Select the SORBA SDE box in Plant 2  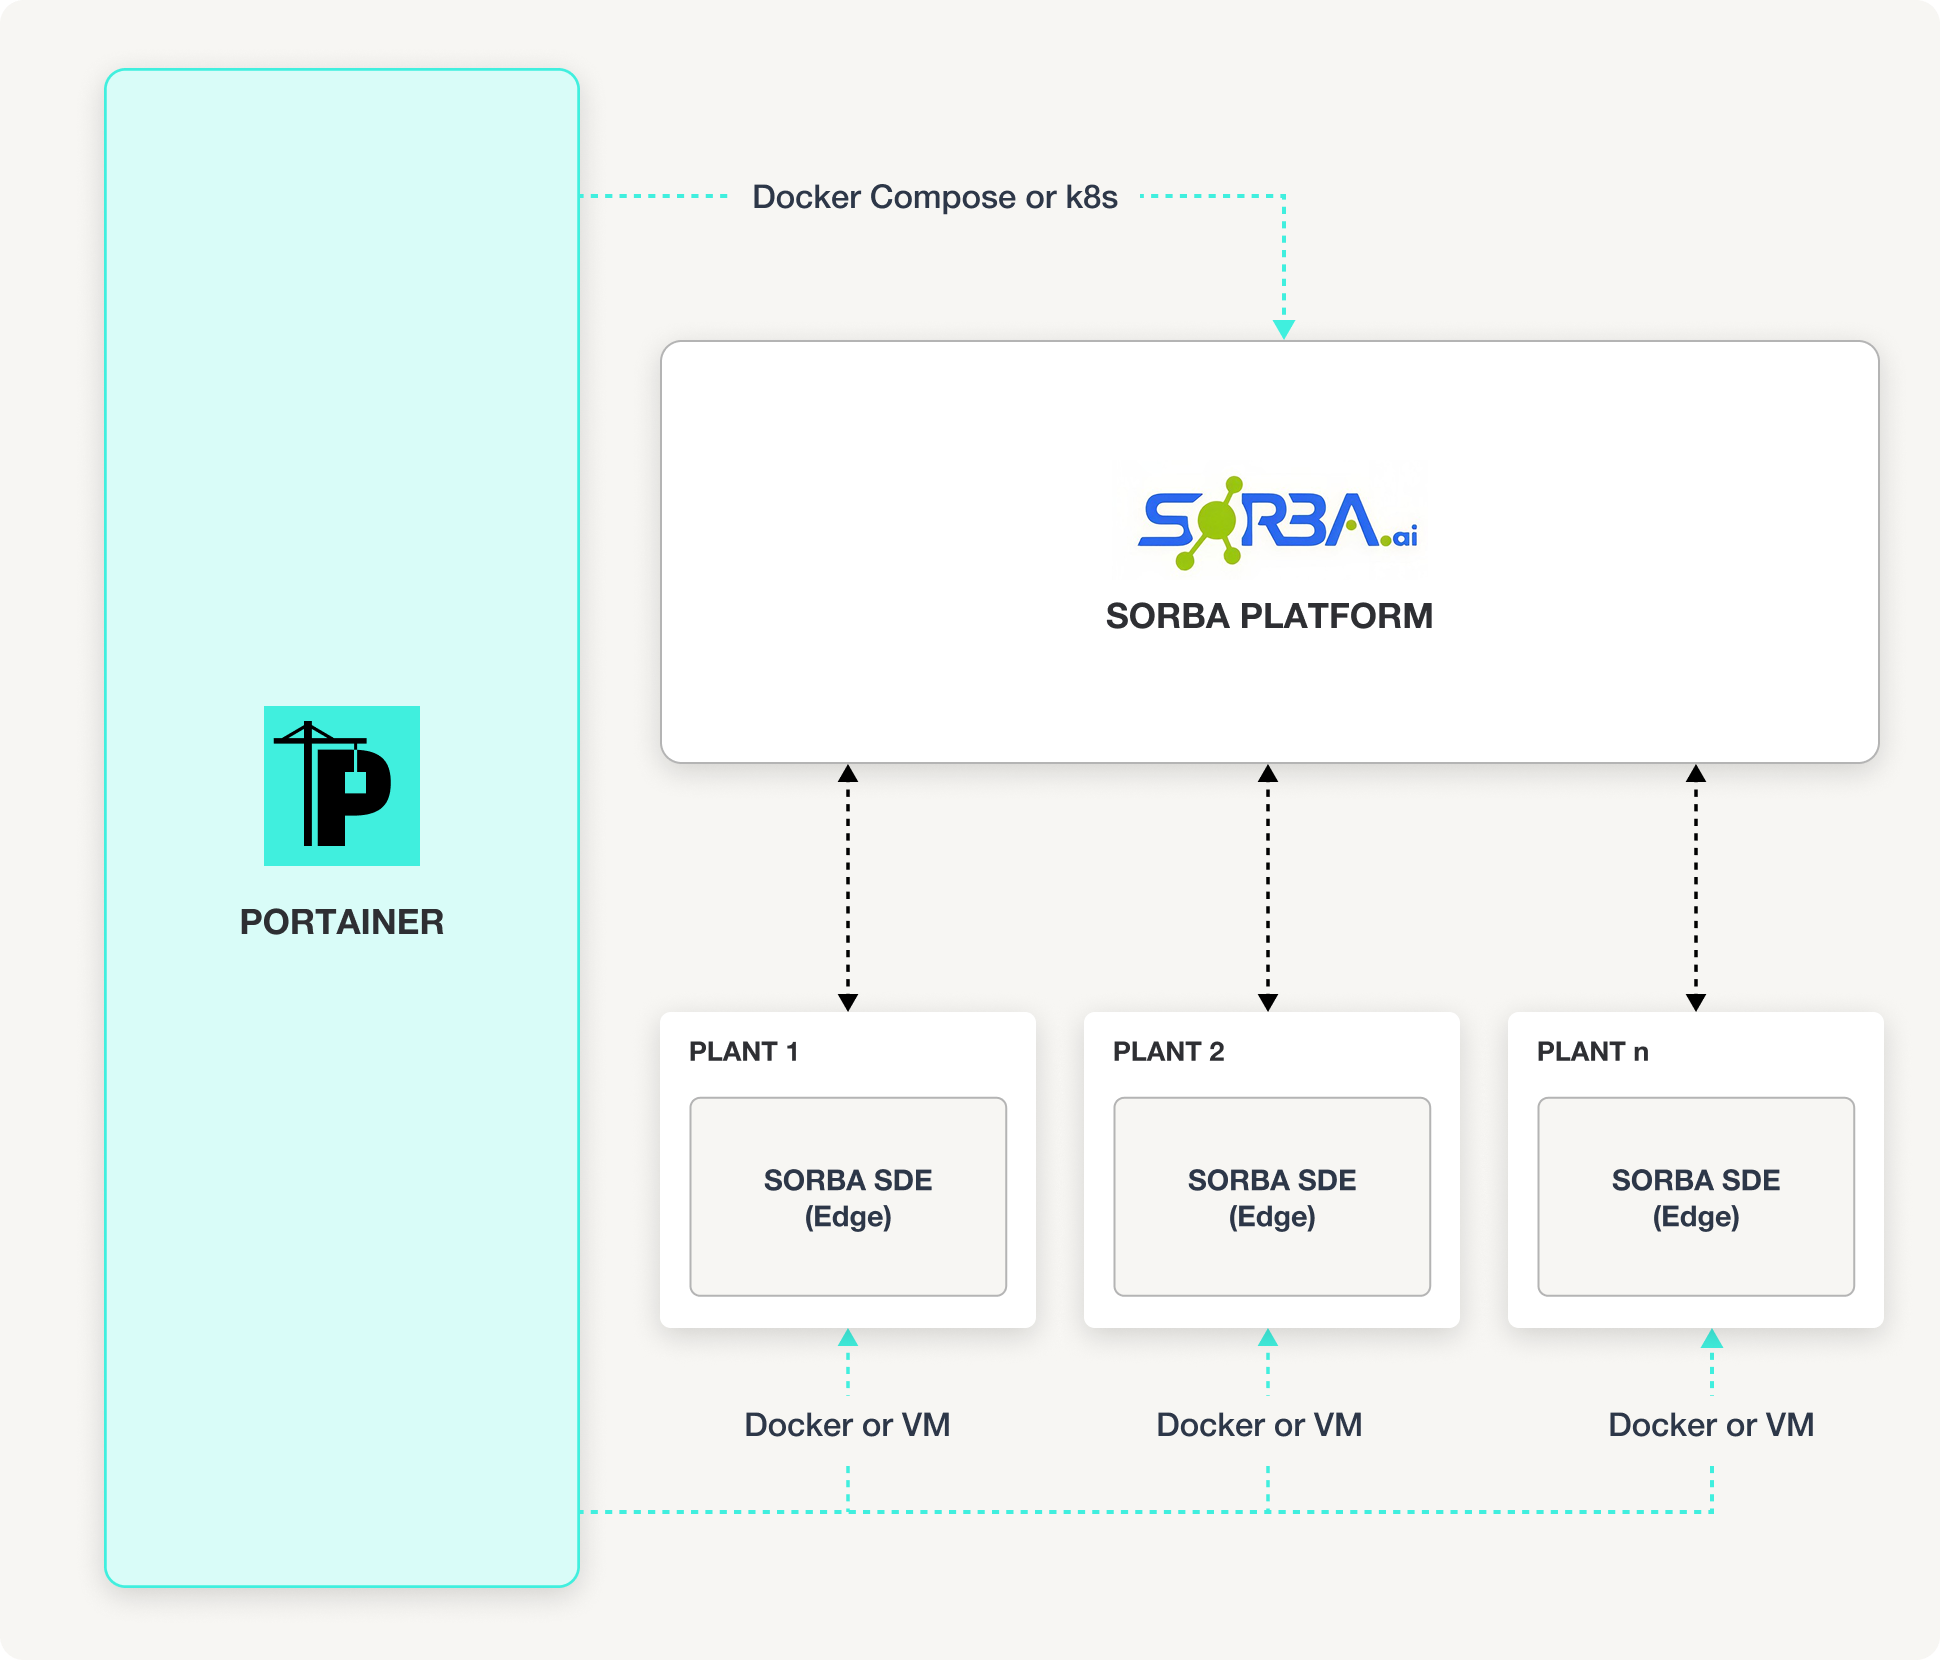coord(1272,1197)
